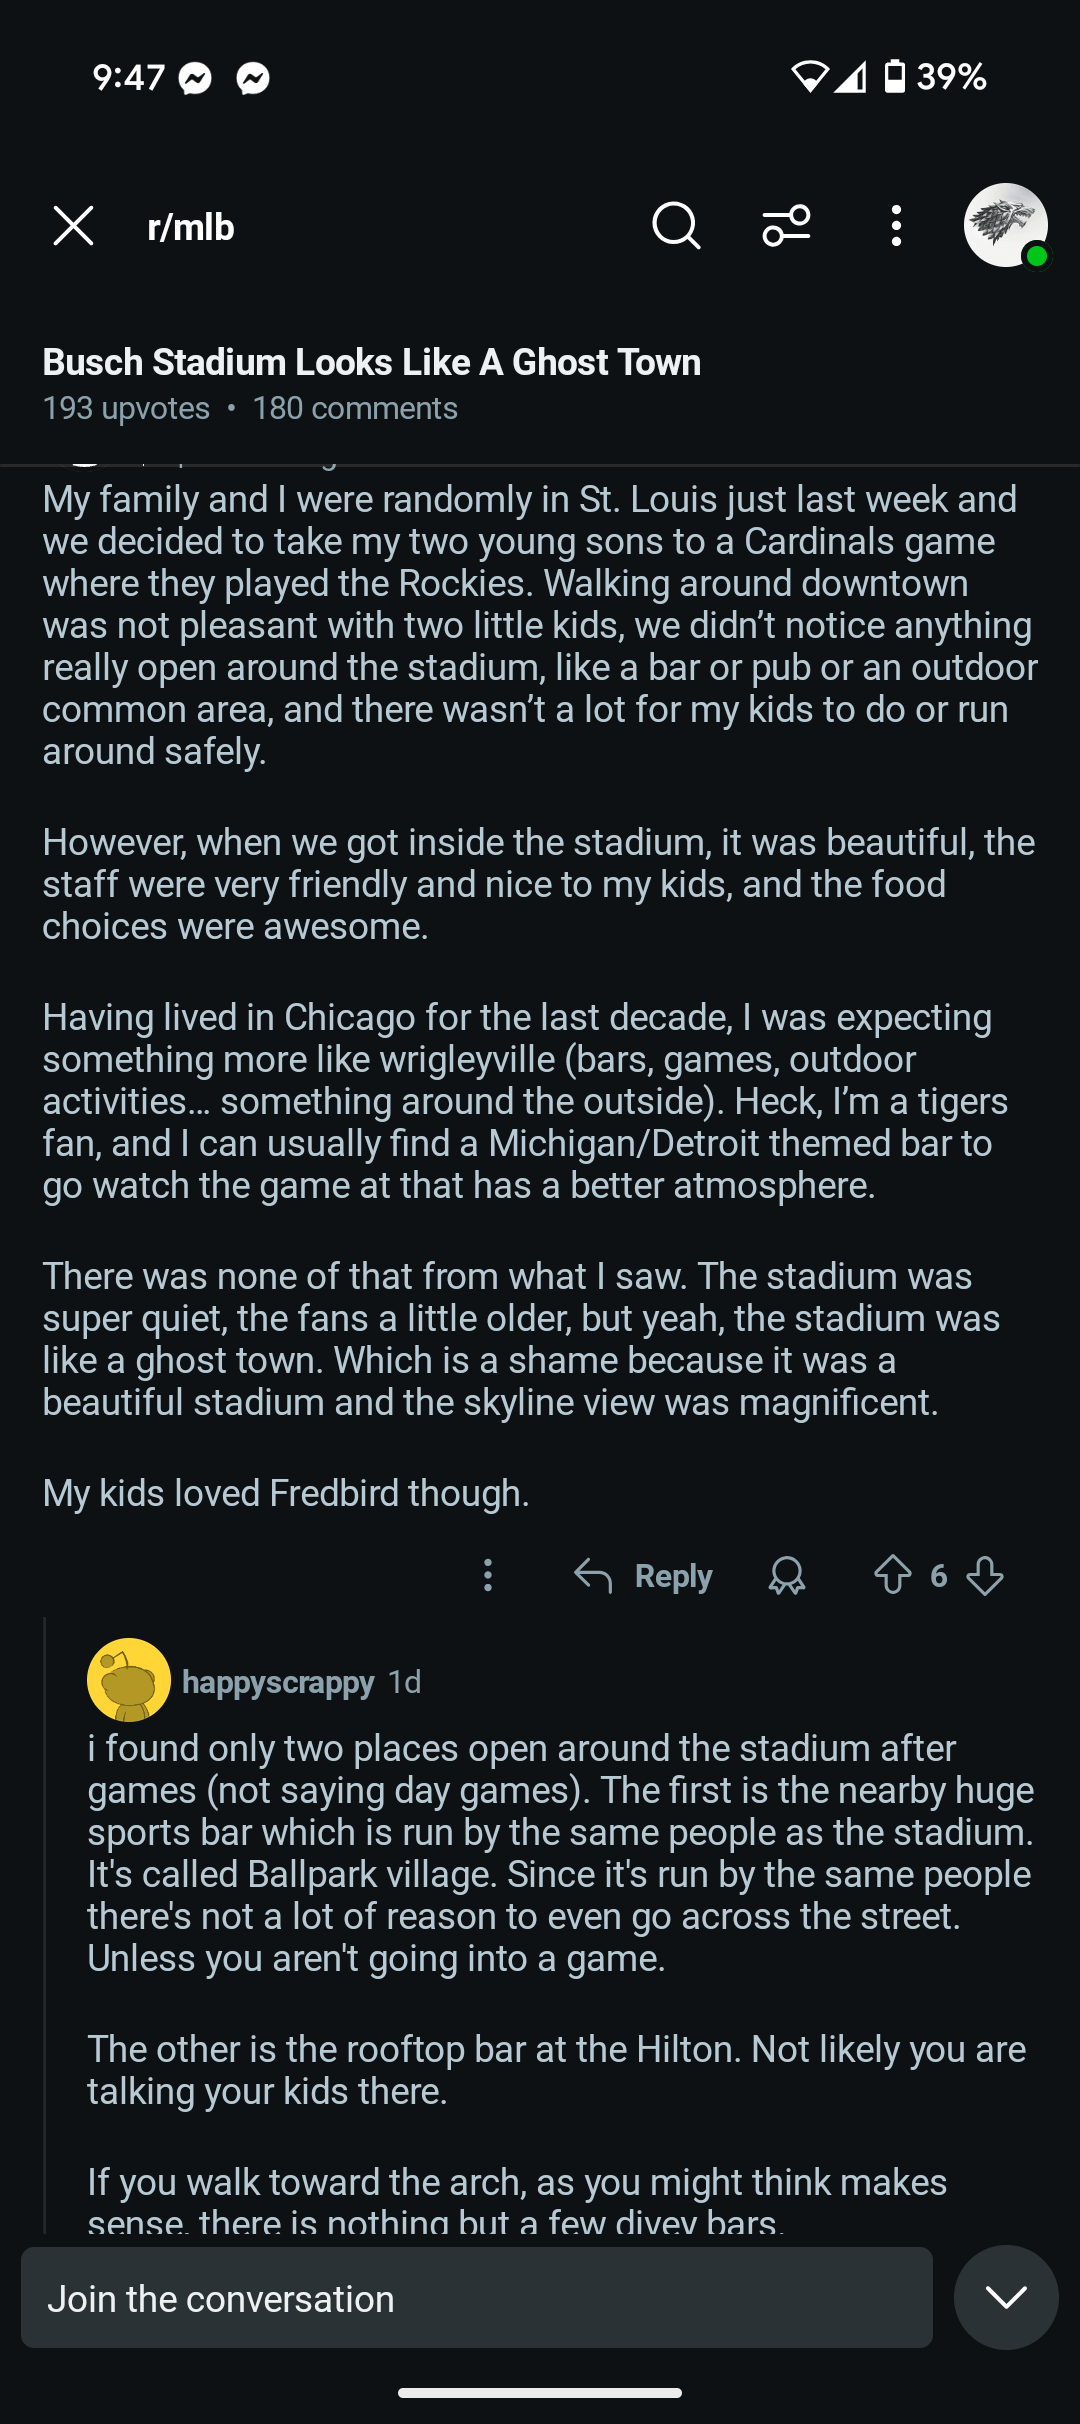Close the post with the X icon

tap(73, 226)
